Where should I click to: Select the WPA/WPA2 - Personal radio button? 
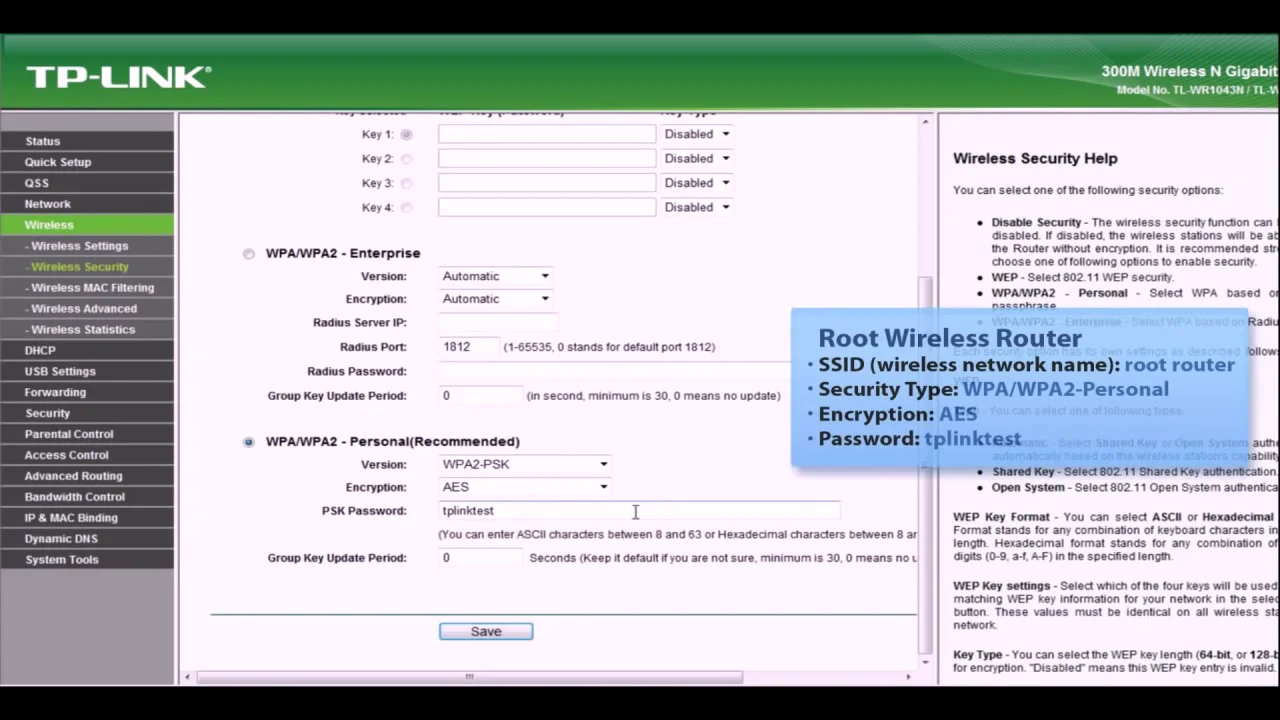coord(249,442)
